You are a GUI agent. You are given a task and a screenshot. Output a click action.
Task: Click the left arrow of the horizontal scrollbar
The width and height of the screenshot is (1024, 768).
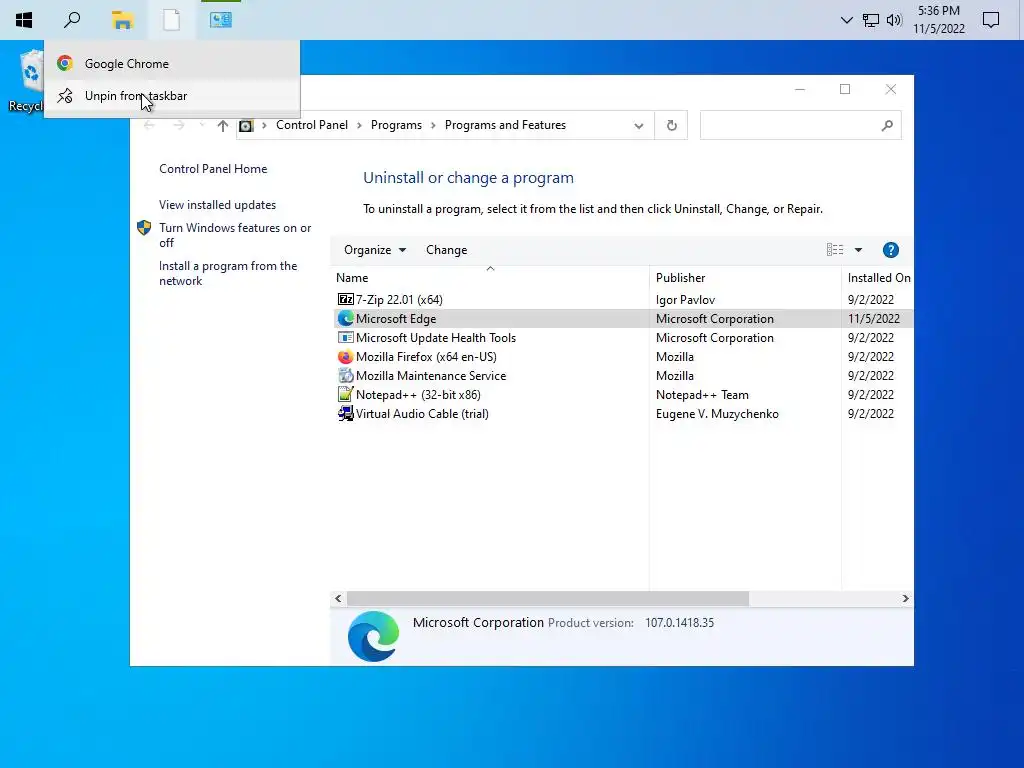click(x=338, y=598)
